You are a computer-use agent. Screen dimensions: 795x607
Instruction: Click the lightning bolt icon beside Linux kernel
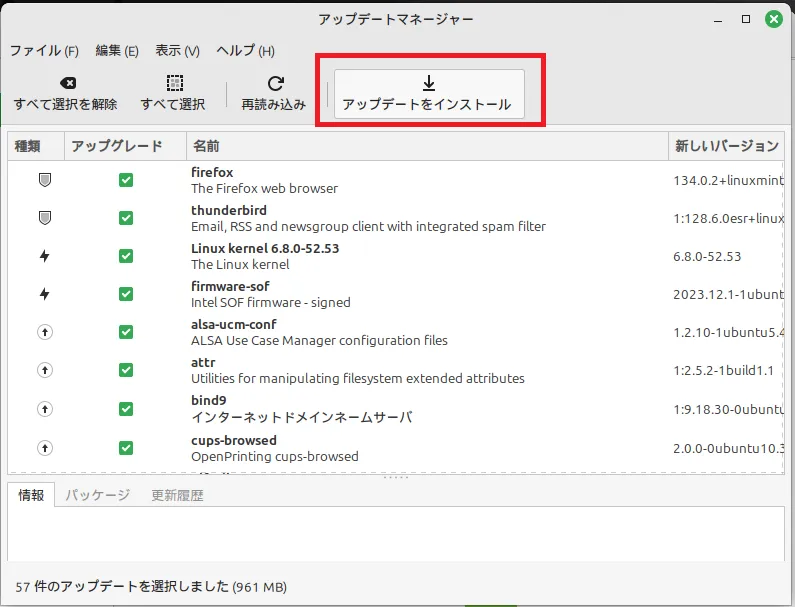[x=44, y=256]
